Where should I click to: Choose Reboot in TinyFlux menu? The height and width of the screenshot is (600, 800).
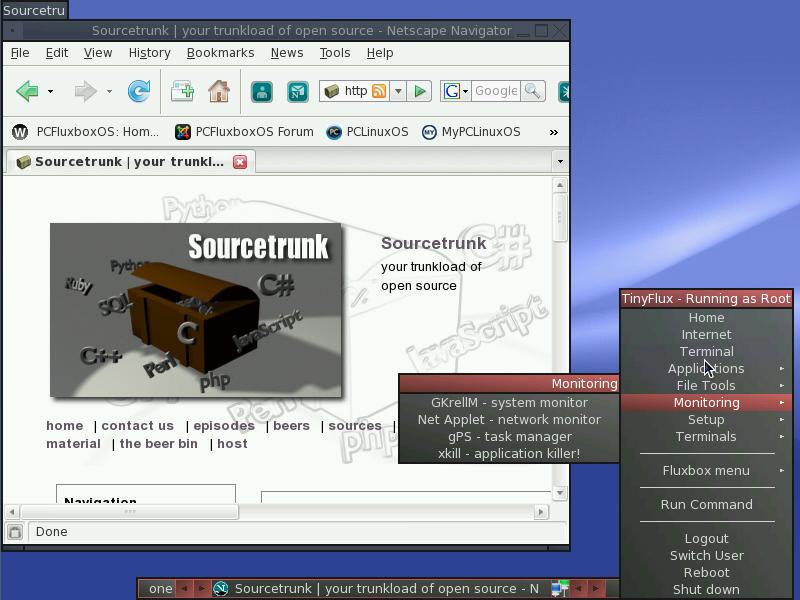click(707, 573)
